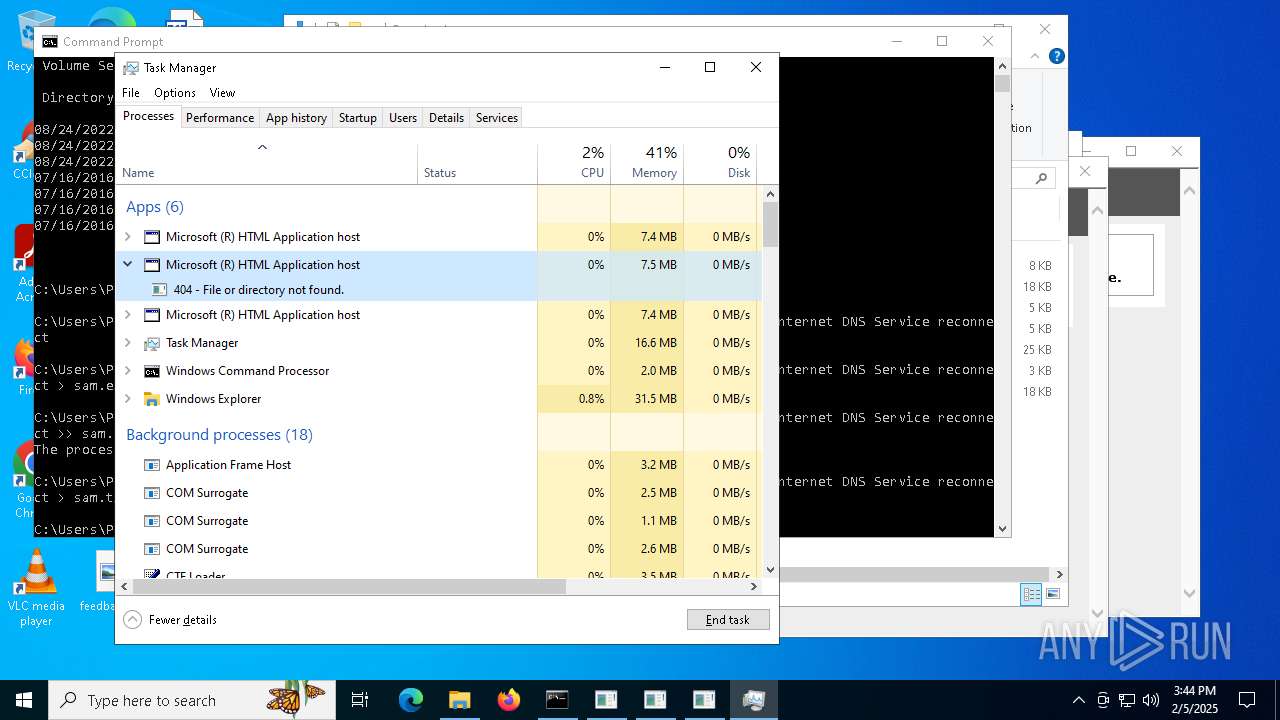The image size is (1280, 720).
Task: Click the Task Manager title bar icon
Action: 131,68
